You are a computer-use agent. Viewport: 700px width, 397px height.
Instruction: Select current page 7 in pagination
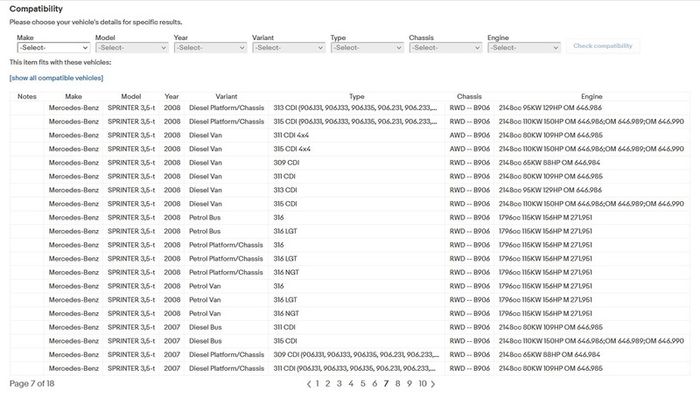386,384
